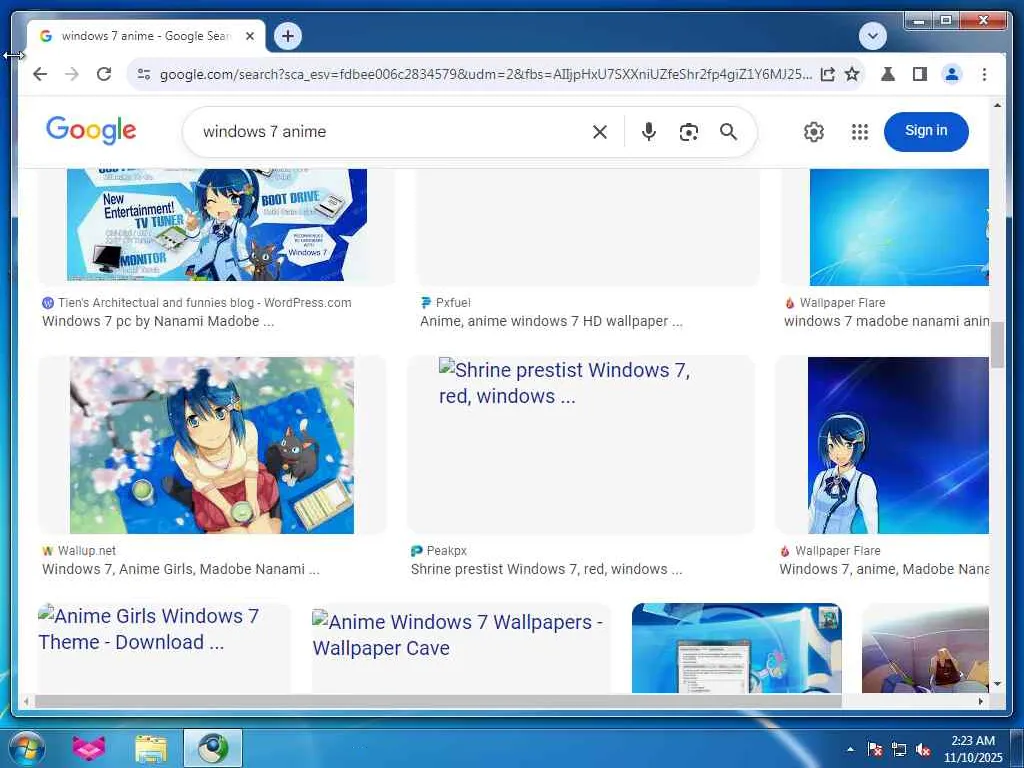This screenshot has height=768, width=1024.
Task: Open 'Anime, anime windows 7 HD wallpaper' link
Action: 551,321
